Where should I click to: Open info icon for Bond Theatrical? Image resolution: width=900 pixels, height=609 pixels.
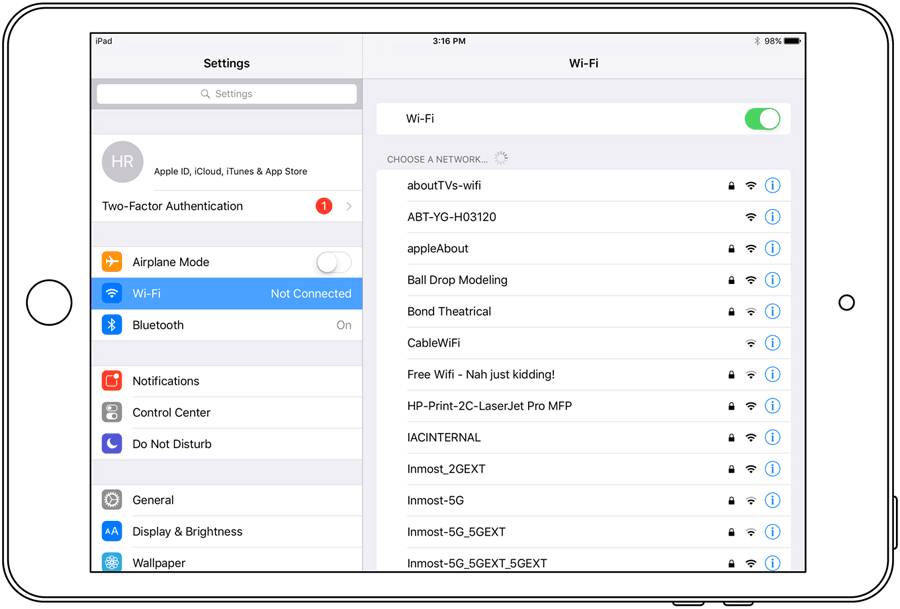click(772, 312)
